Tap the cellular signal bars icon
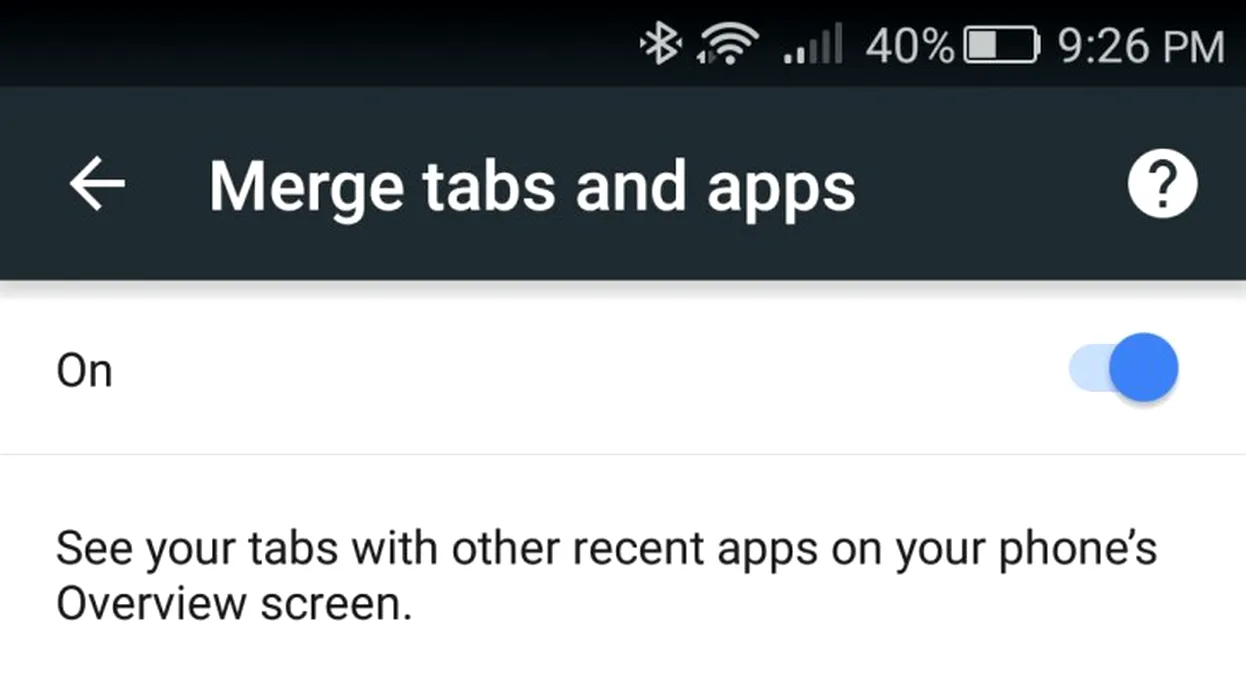1246x700 pixels. [x=813, y=45]
